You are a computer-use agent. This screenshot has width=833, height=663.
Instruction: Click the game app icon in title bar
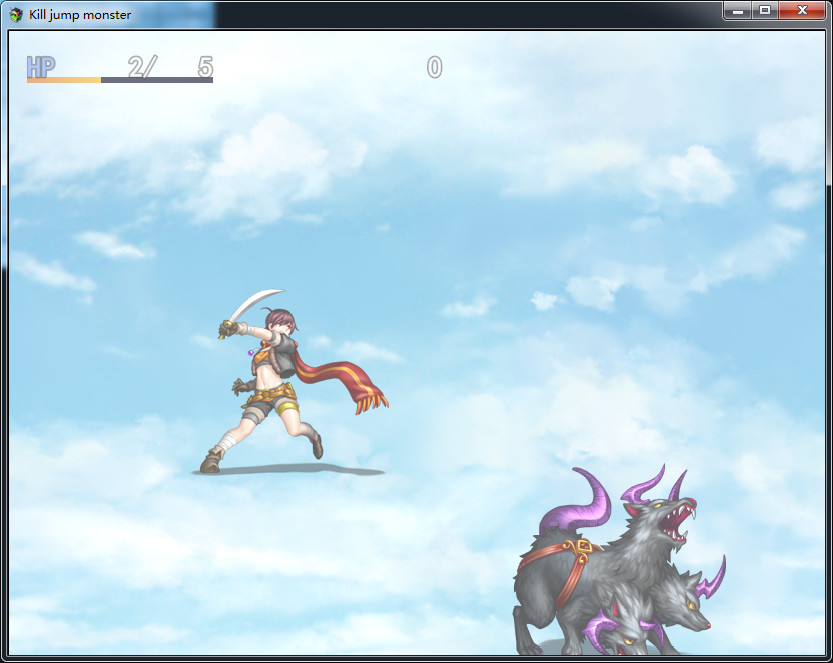(16, 15)
